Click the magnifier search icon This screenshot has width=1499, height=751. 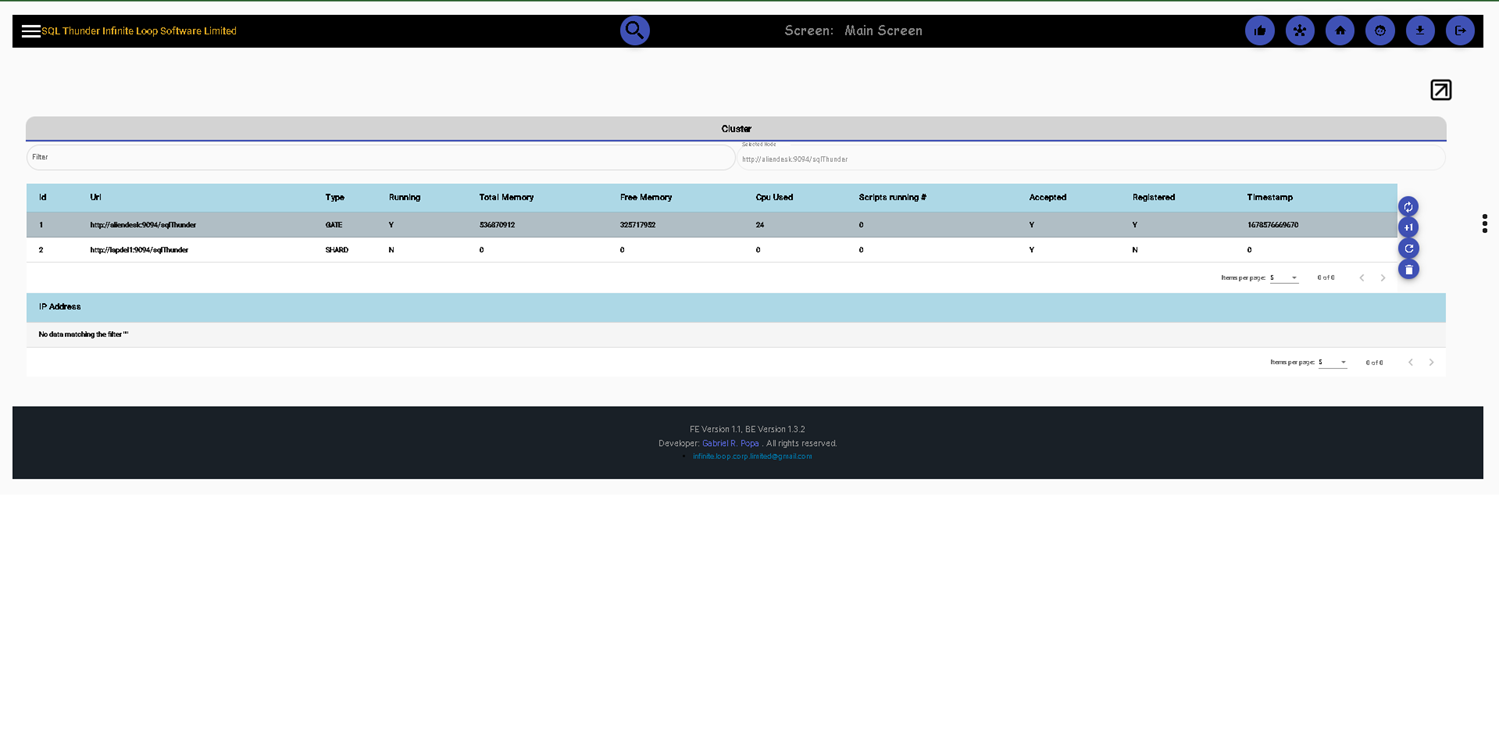point(635,30)
